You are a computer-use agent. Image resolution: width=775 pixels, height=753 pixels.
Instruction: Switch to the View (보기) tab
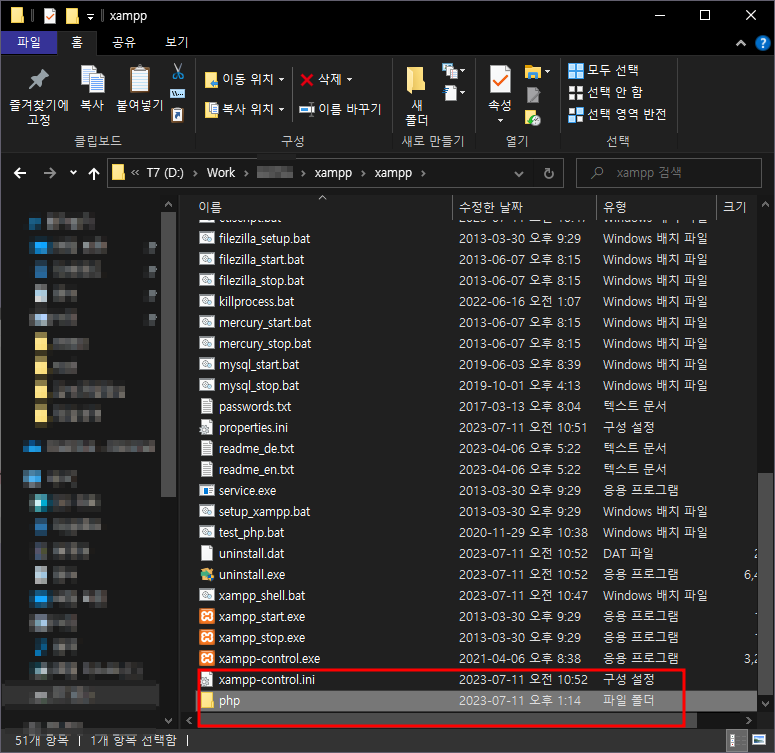[x=176, y=43]
